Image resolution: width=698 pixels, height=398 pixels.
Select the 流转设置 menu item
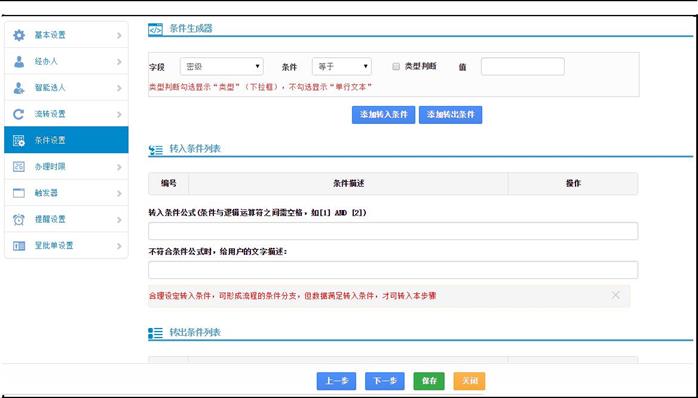click(66, 114)
